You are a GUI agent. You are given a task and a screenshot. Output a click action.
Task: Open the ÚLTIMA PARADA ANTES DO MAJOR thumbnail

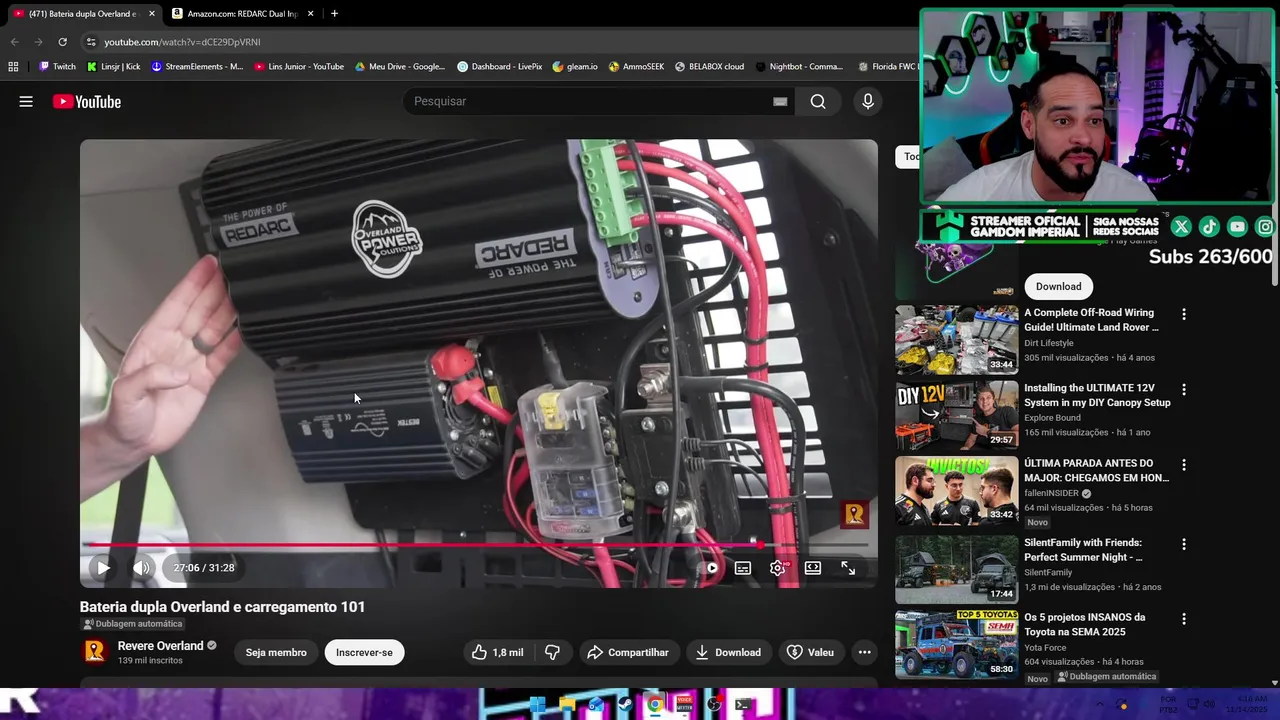(956, 491)
